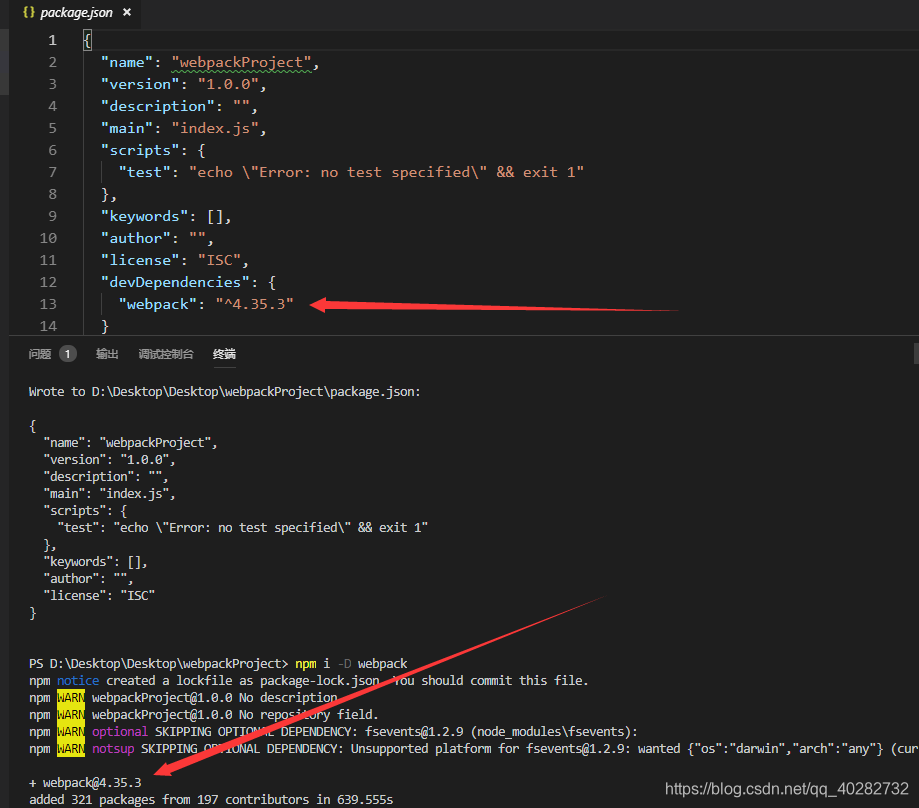Image resolution: width=919 pixels, height=808 pixels.
Task: Click the npm notice lockfile message line
Action: pyautogui.click(x=308, y=680)
